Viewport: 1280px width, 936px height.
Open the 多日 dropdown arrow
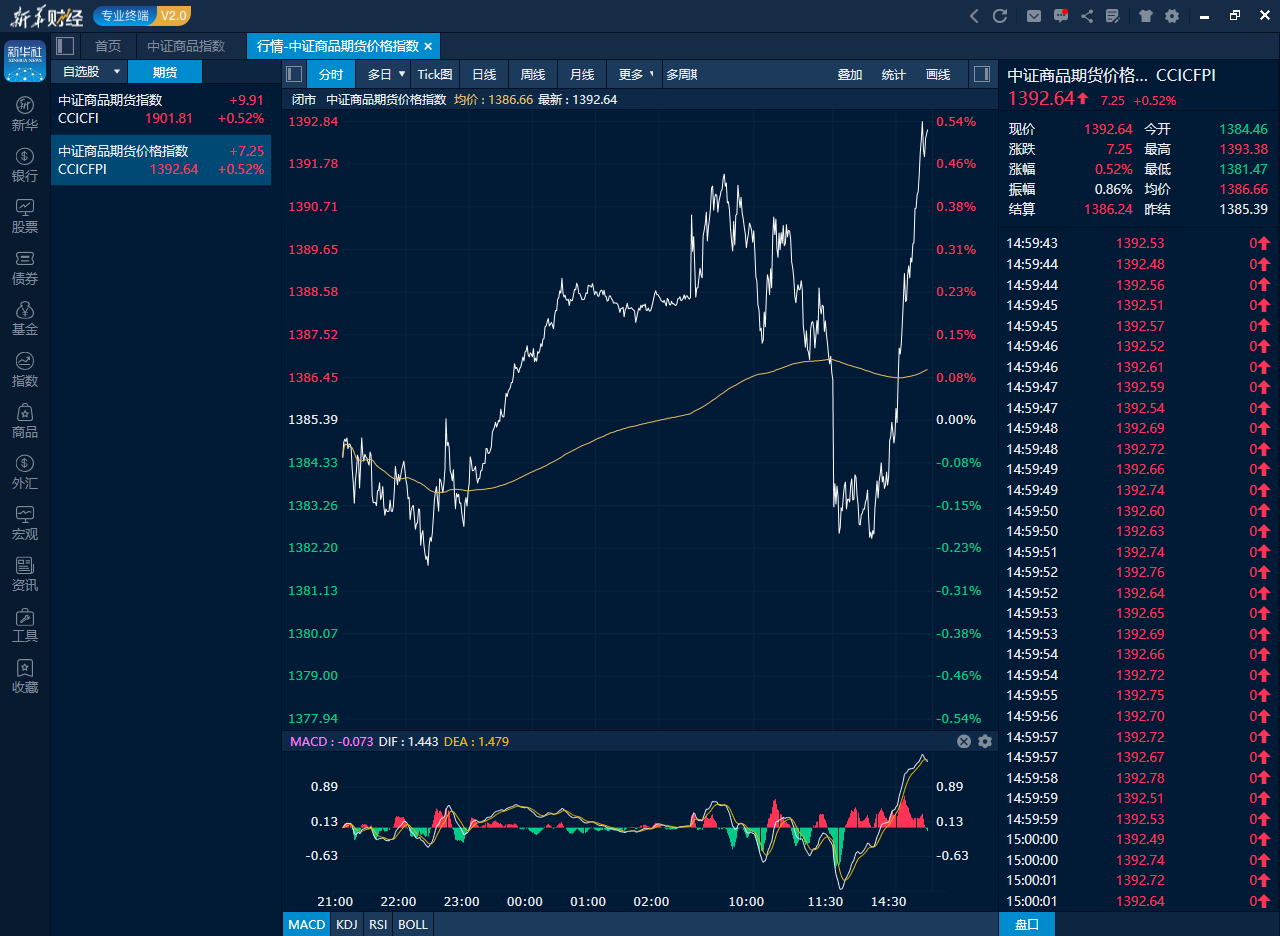click(402, 74)
